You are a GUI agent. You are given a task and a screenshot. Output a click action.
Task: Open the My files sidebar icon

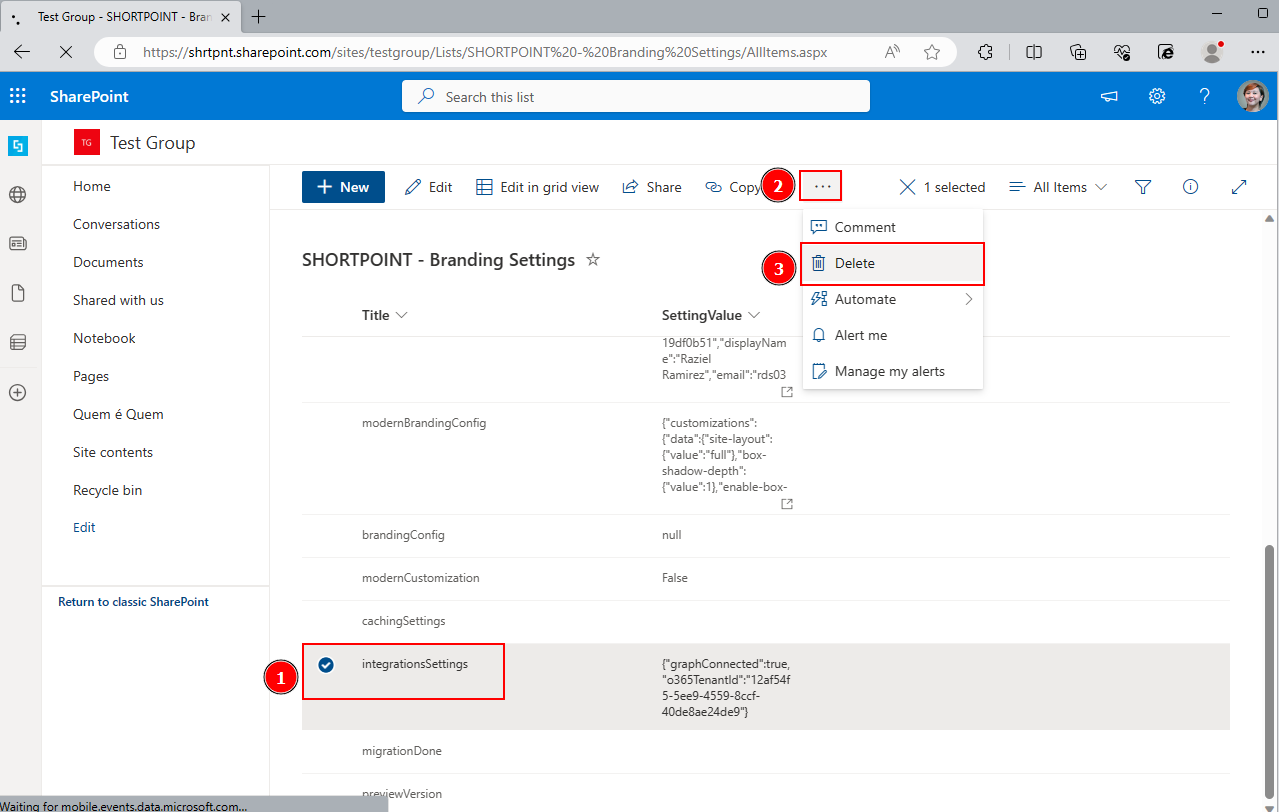17,293
